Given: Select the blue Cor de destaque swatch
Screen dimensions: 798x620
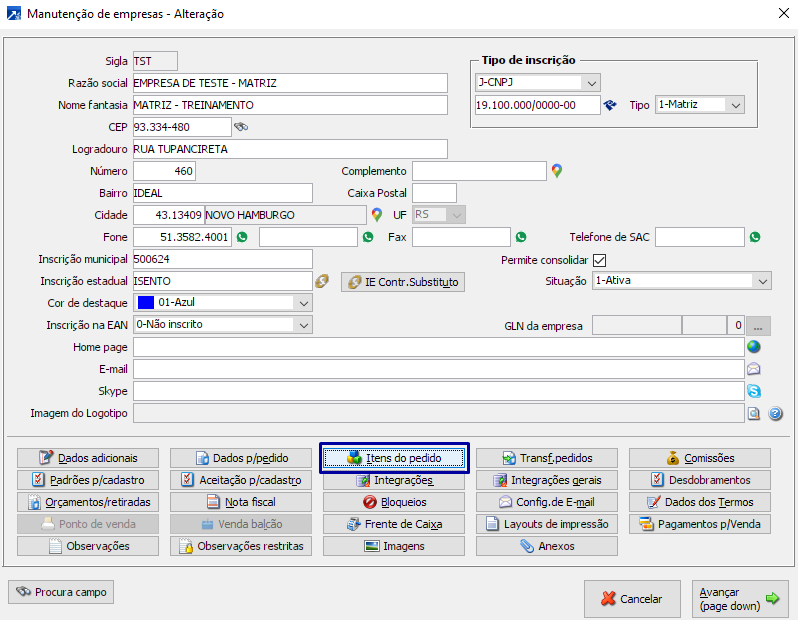Looking at the screenshot, I should click(x=146, y=303).
